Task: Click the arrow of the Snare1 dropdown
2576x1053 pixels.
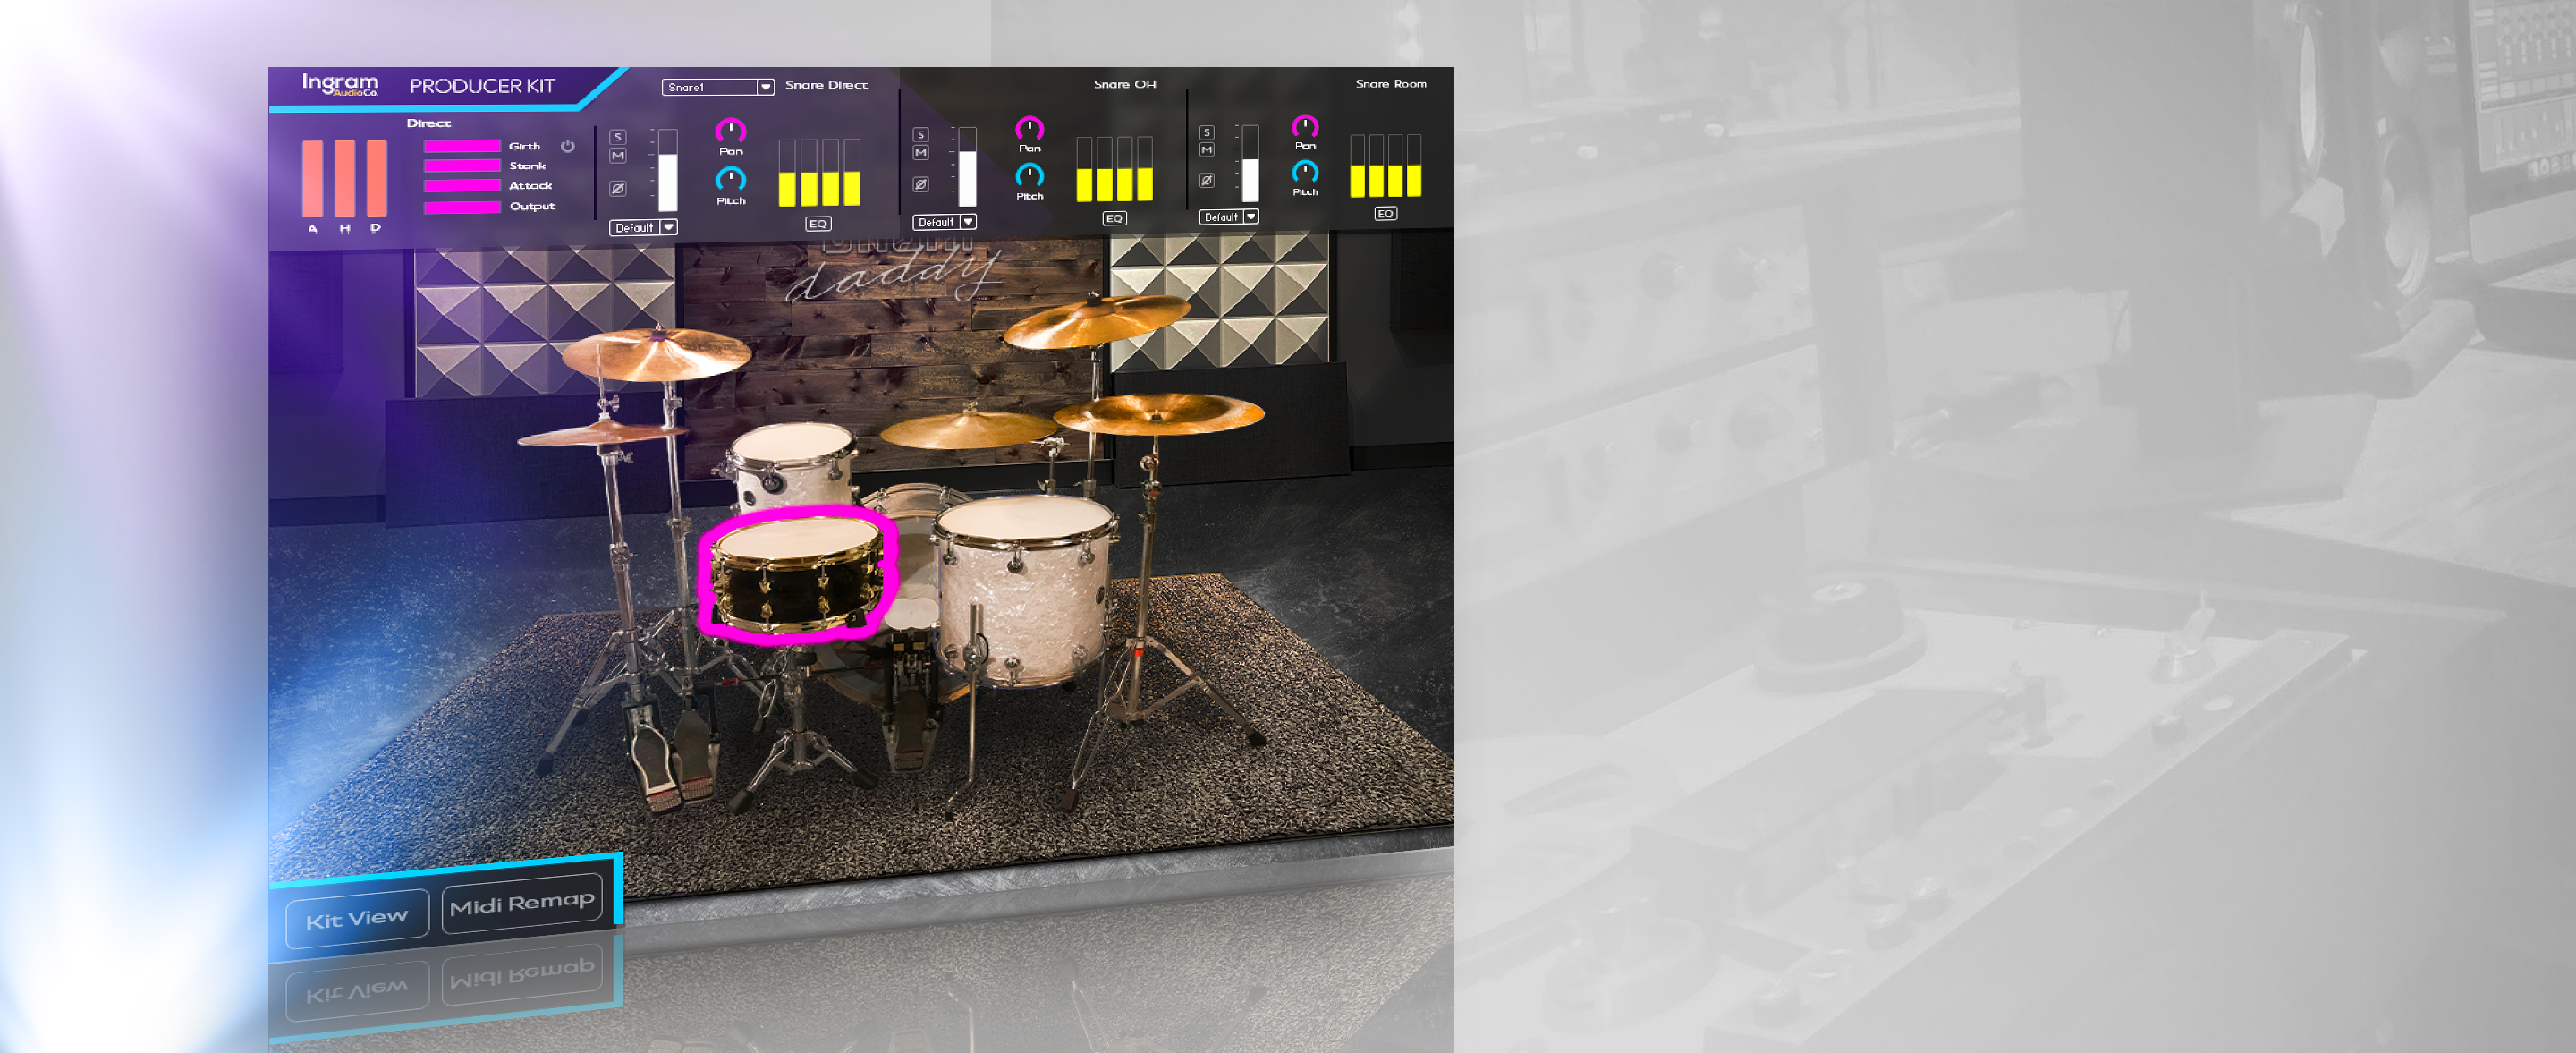Action: point(766,87)
